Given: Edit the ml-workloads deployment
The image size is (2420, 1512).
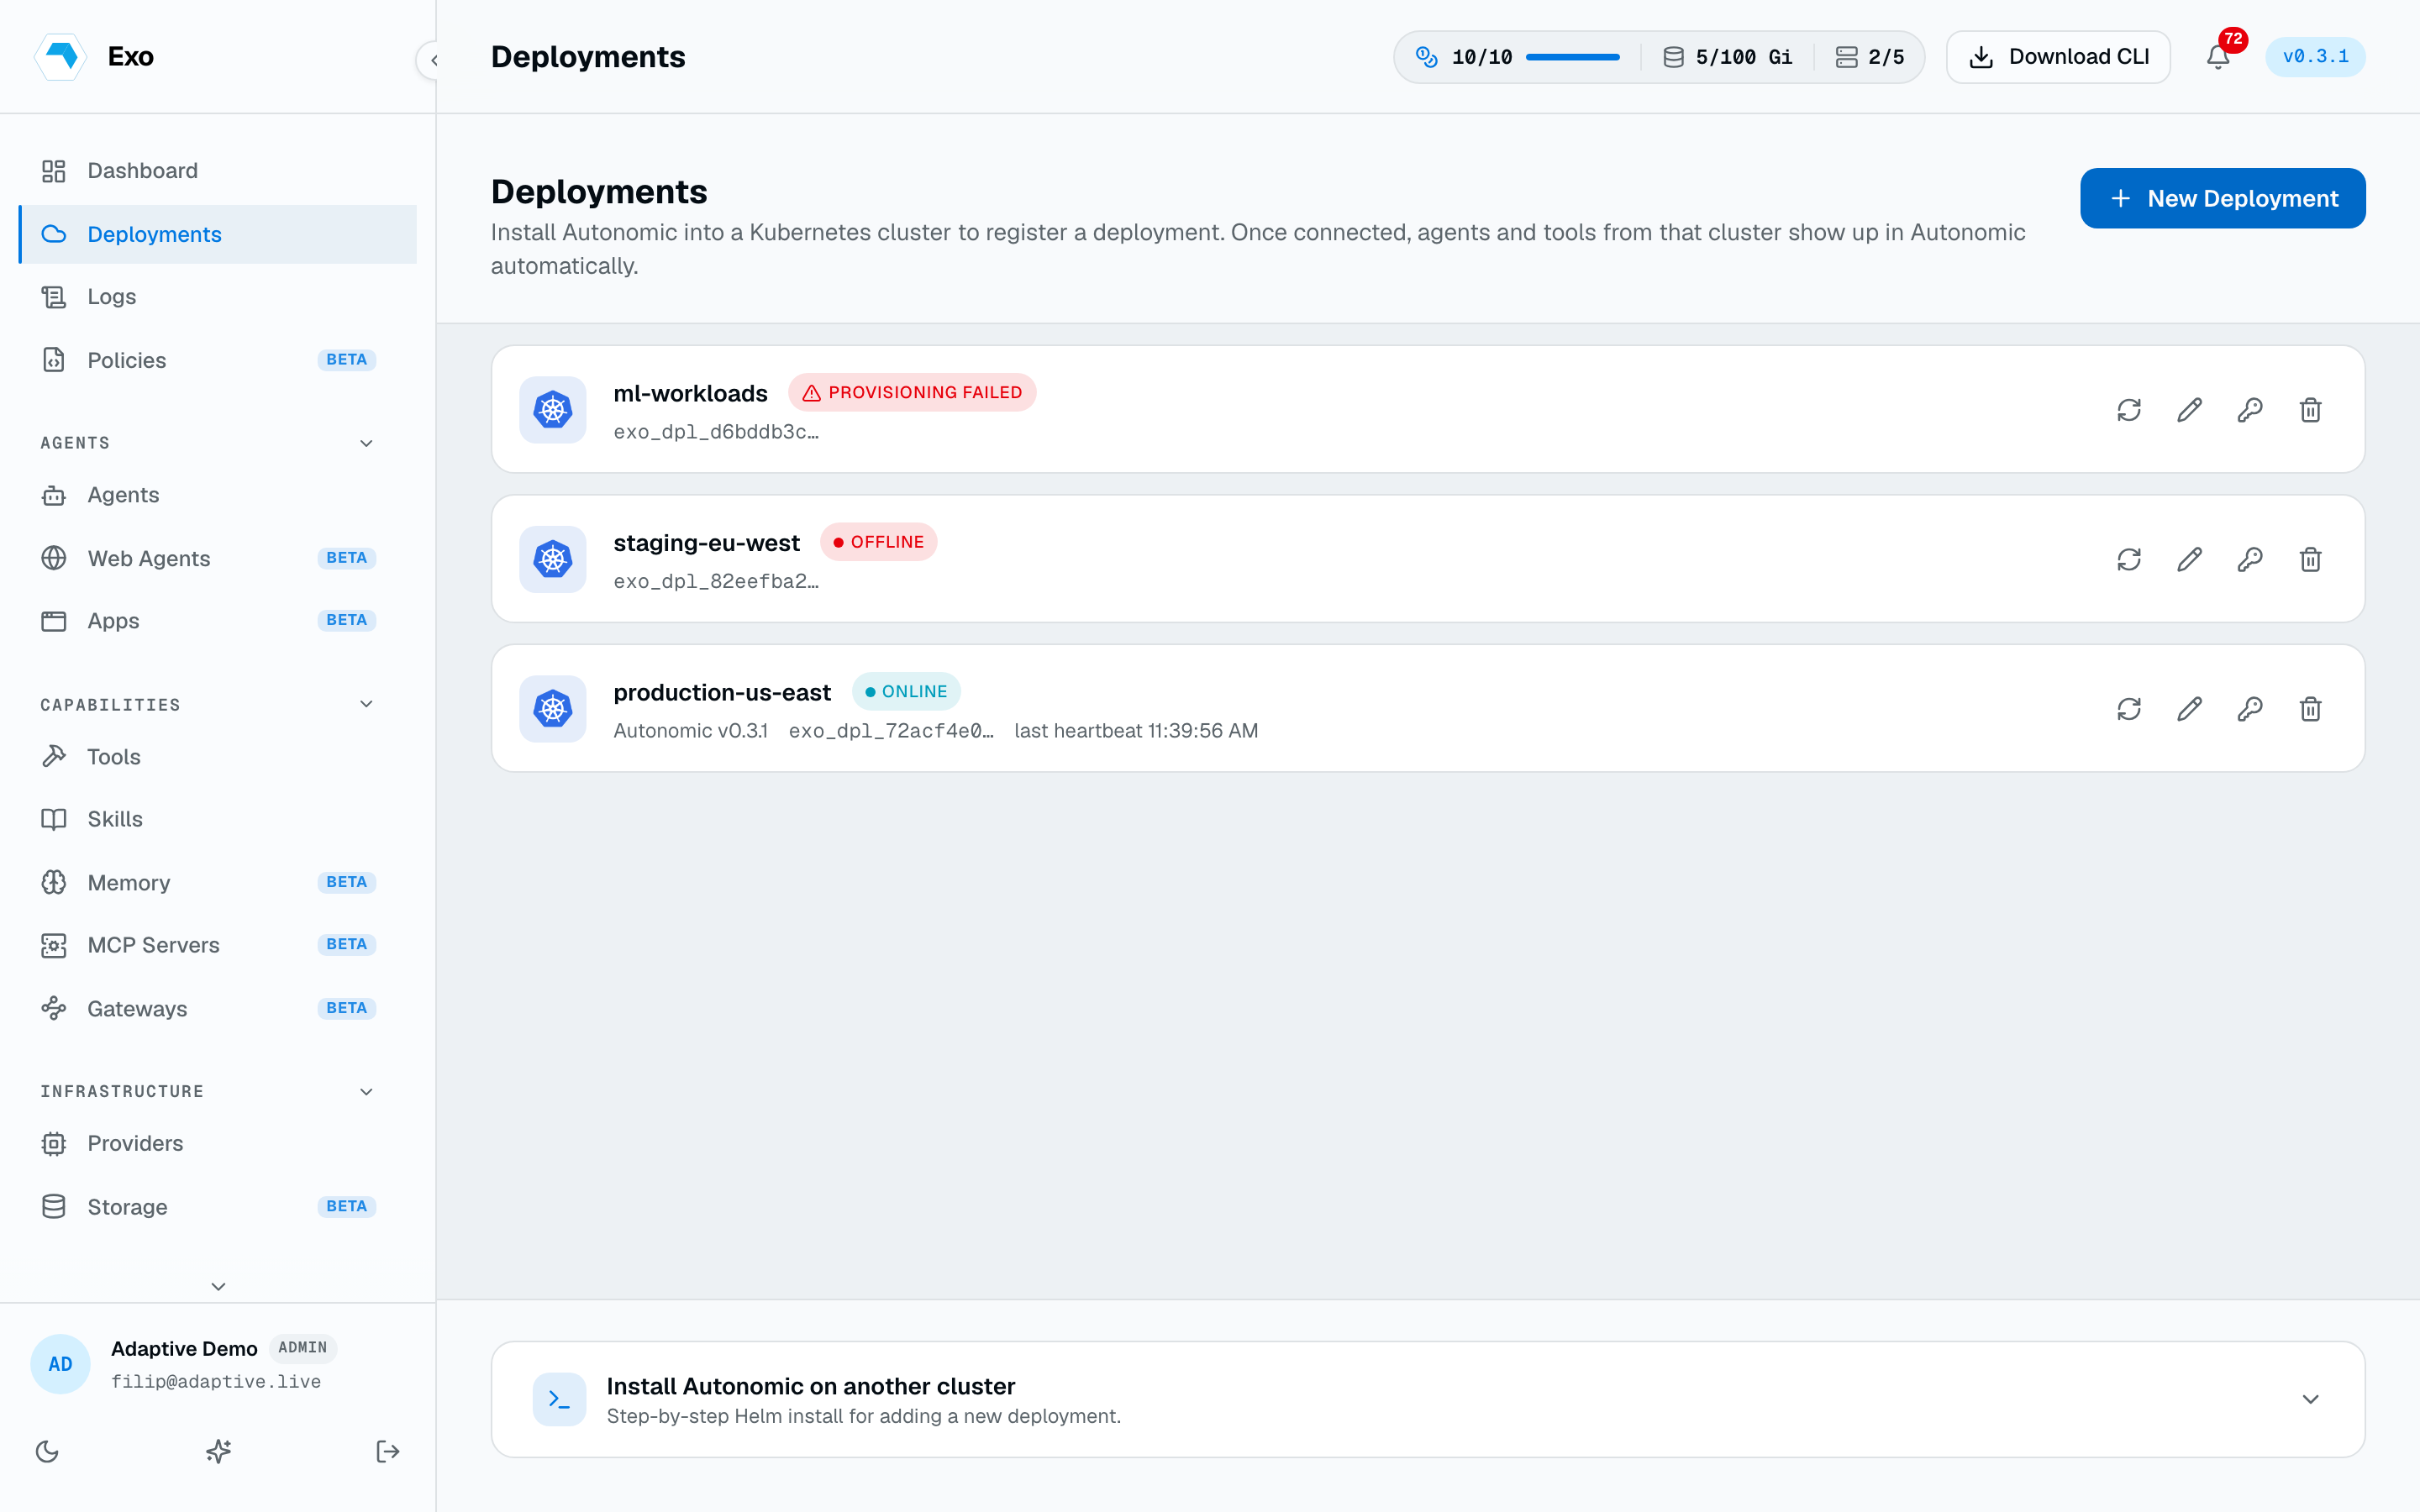Looking at the screenshot, I should [x=2189, y=410].
